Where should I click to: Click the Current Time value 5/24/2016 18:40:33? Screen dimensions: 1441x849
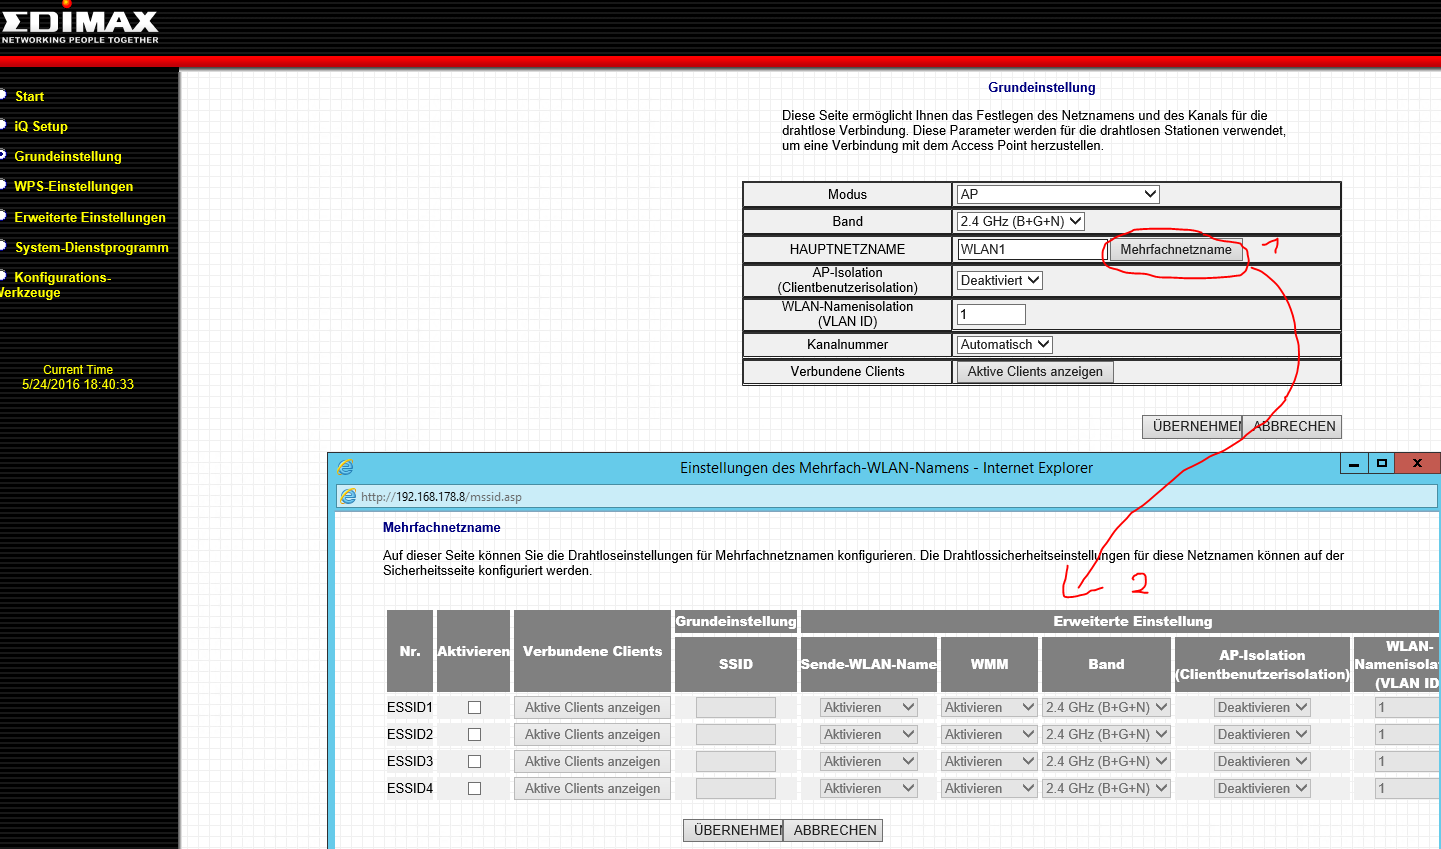[78, 384]
